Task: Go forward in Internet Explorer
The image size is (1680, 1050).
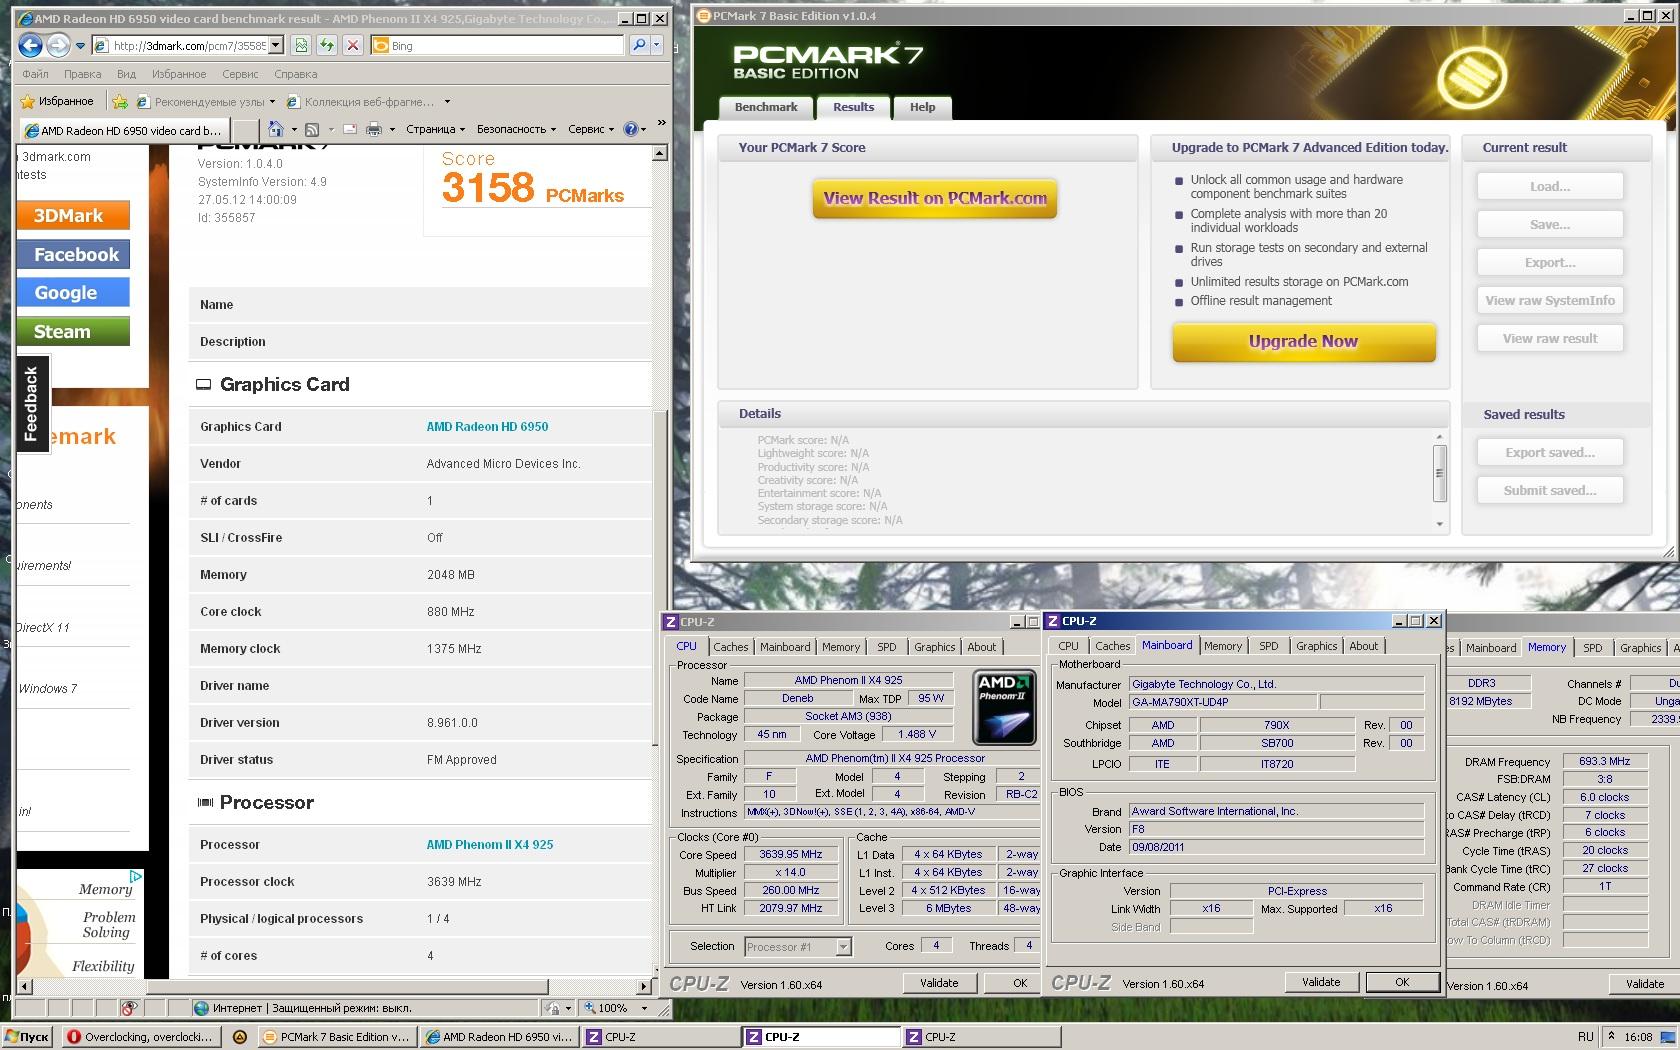Action: pyautogui.click(x=58, y=45)
